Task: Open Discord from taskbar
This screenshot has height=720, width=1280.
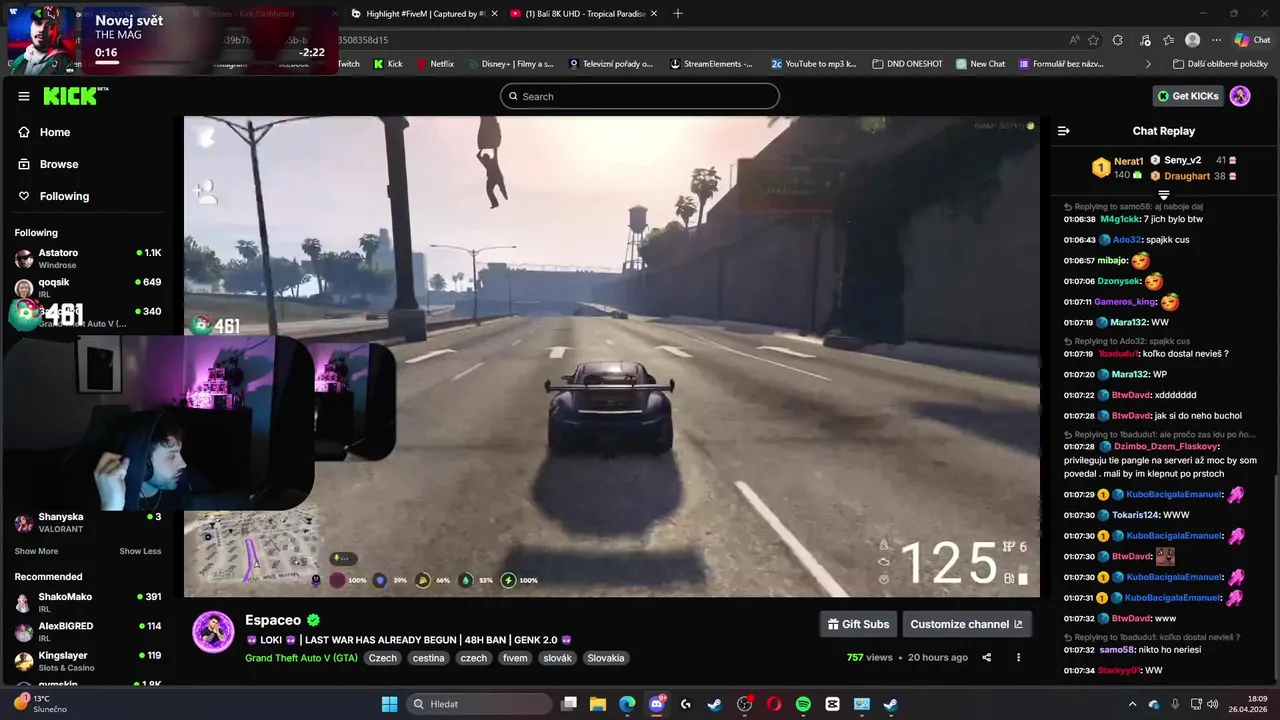Action: click(x=657, y=704)
